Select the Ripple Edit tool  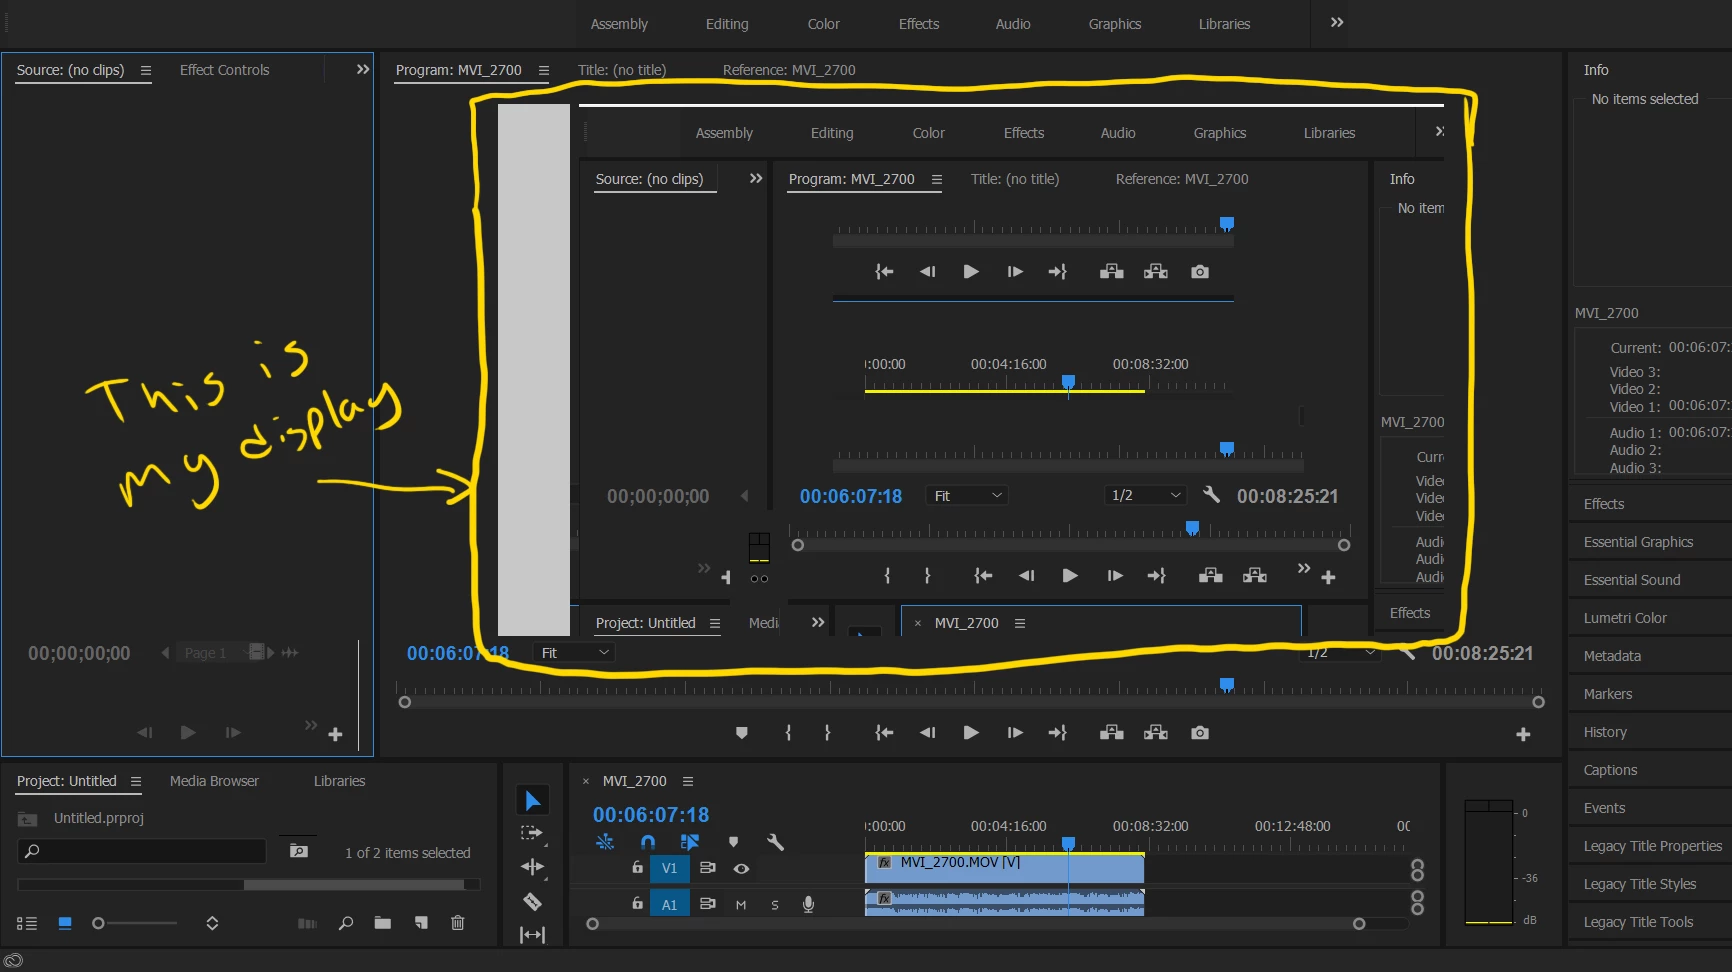[532, 867]
